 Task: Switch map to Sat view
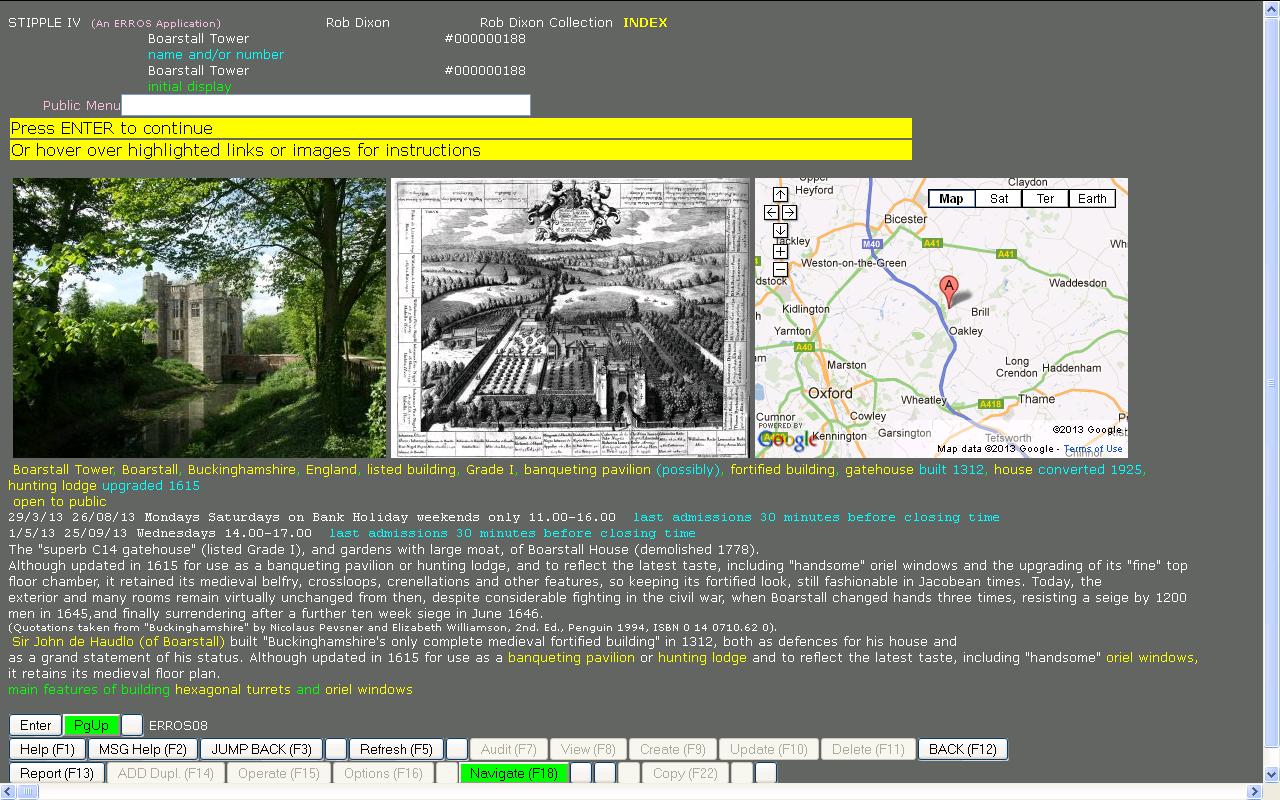[999, 198]
